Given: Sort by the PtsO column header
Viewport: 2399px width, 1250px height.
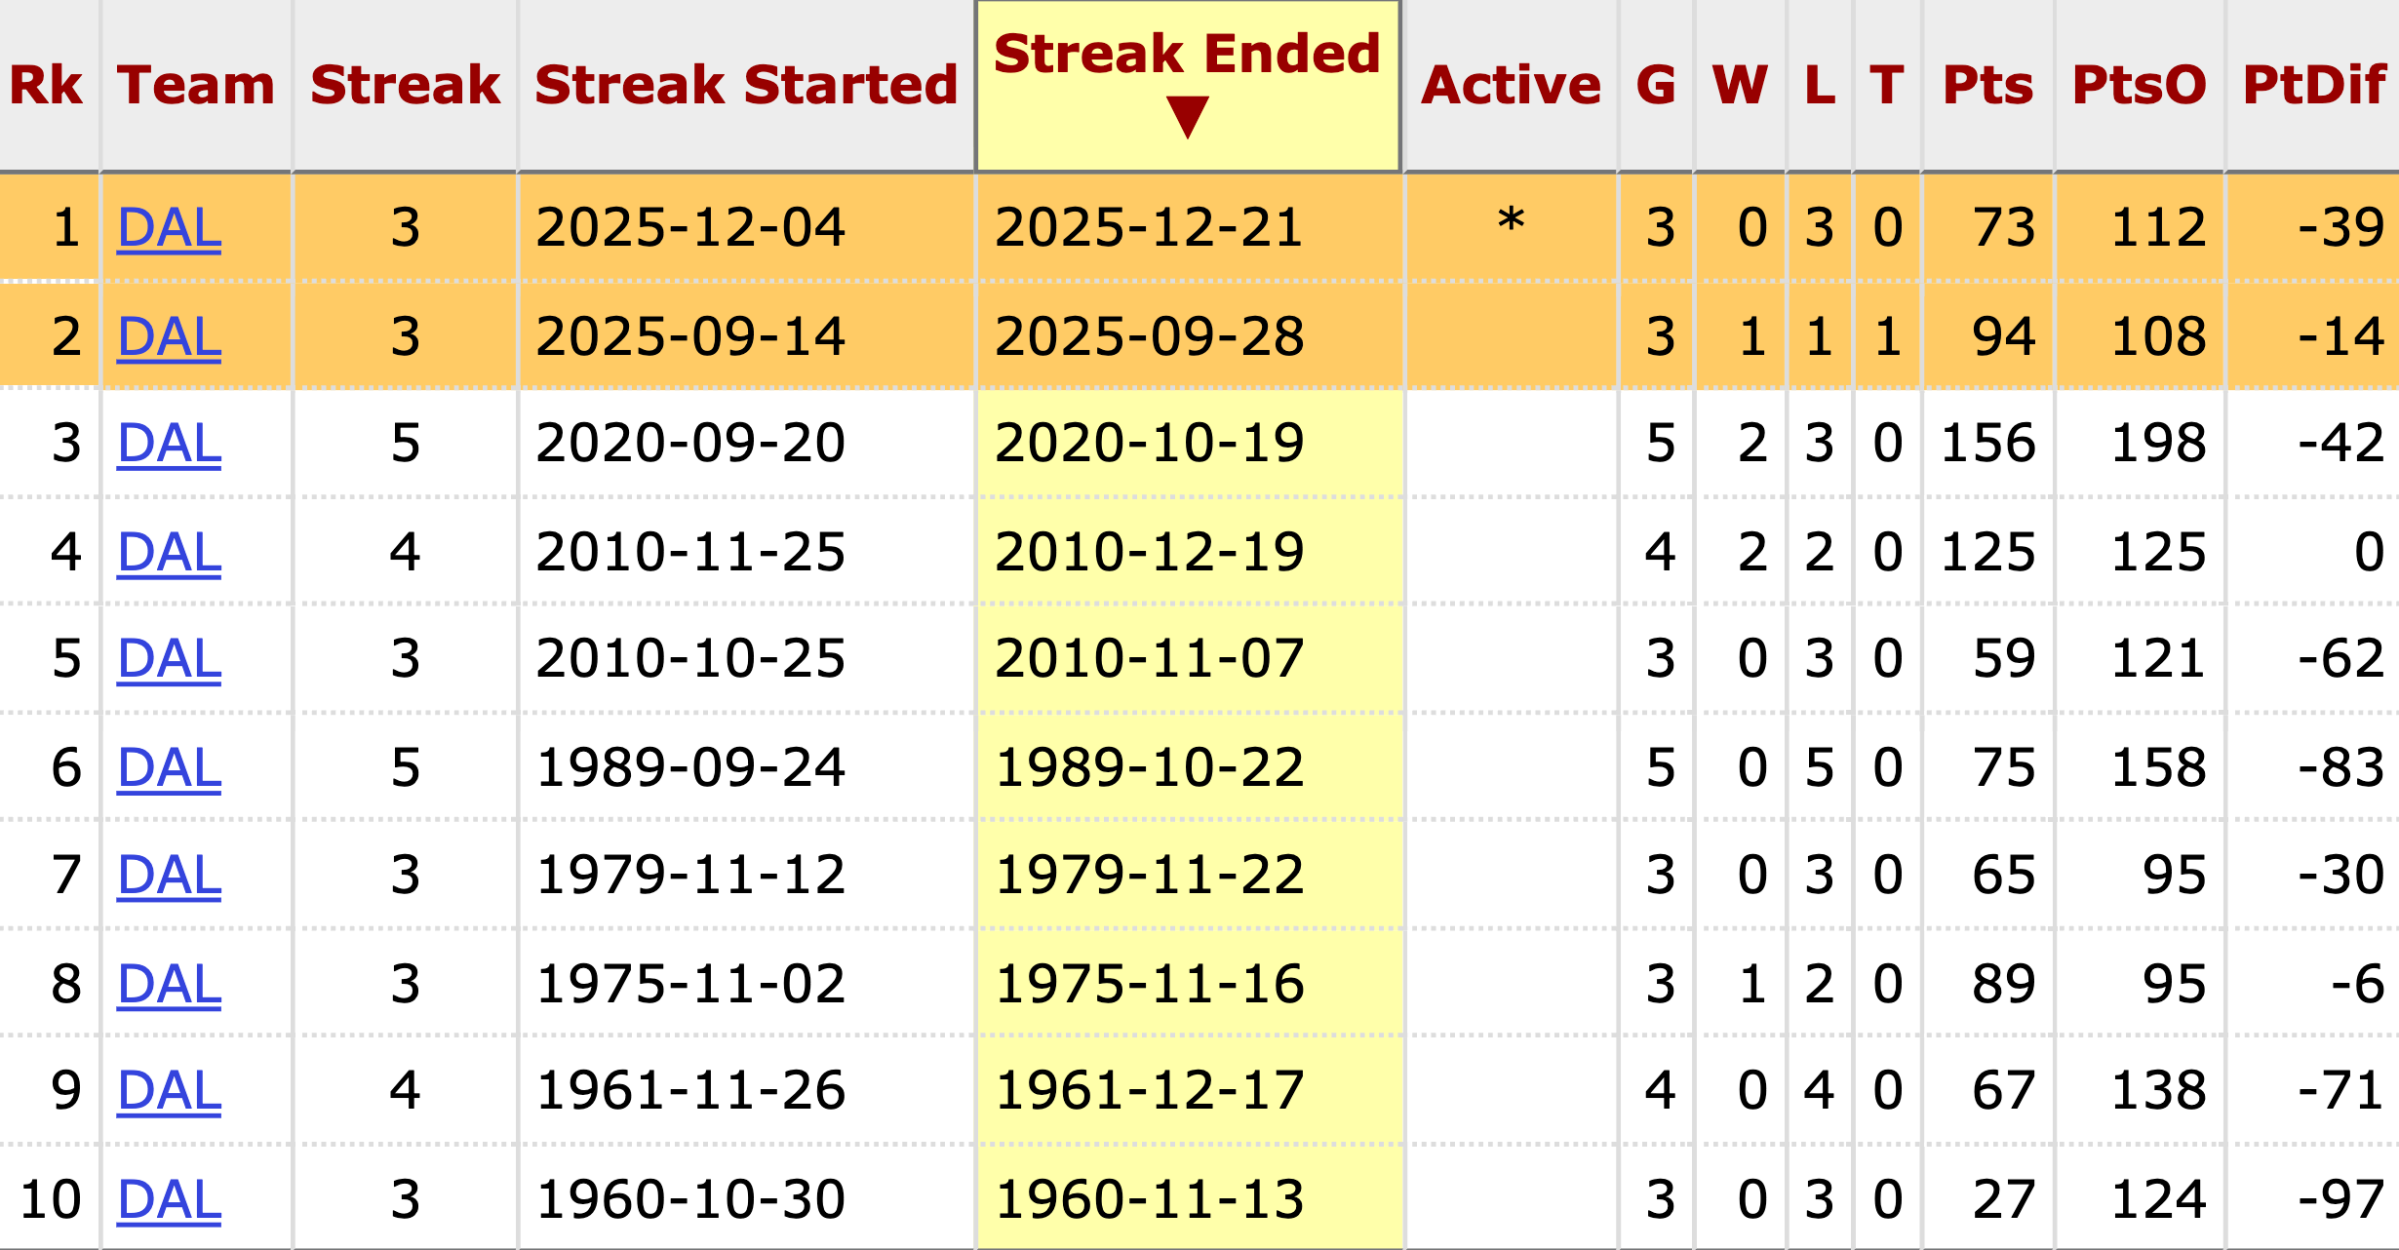Looking at the screenshot, I should (2139, 85).
